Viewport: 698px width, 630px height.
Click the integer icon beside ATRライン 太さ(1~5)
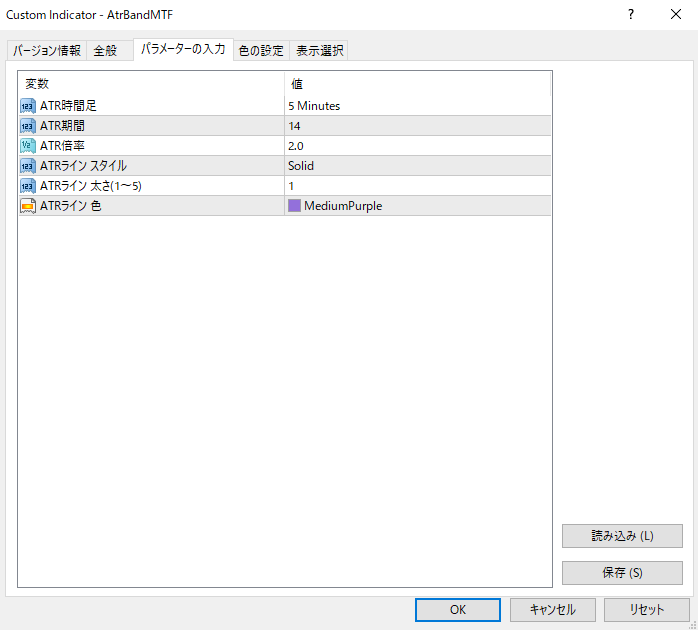click(28, 186)
